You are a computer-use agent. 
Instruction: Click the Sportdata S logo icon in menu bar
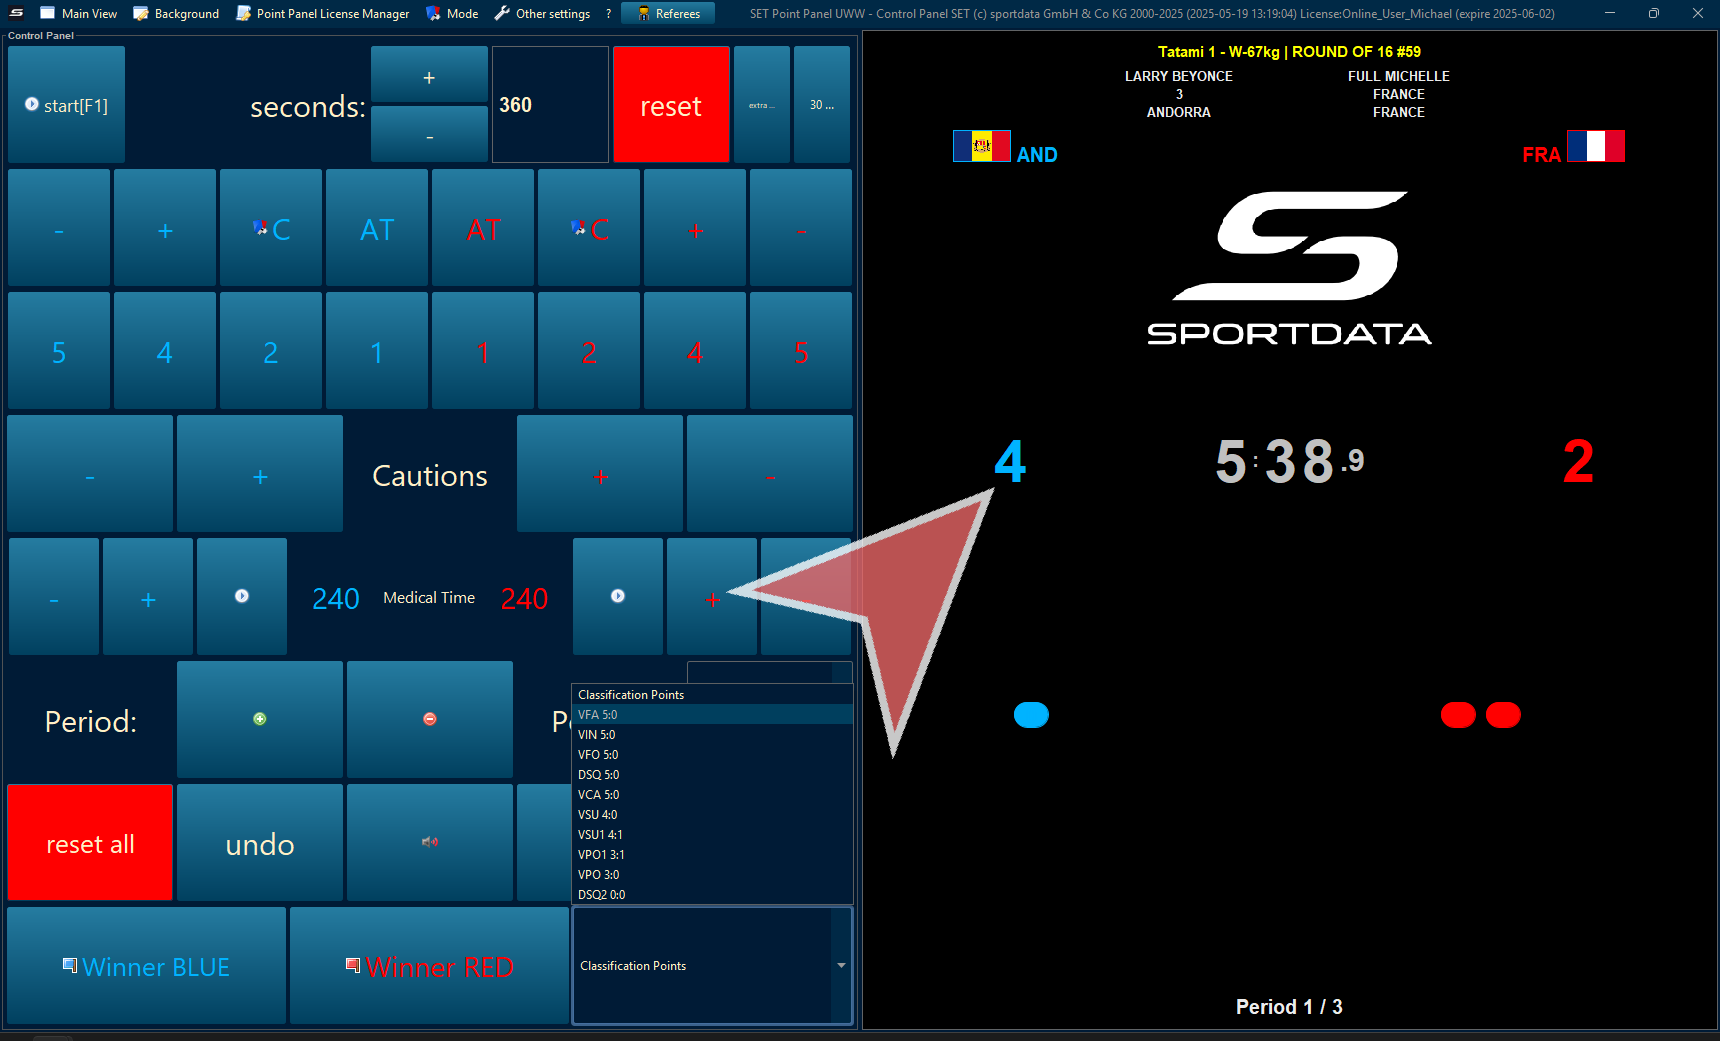click(16, 13)
